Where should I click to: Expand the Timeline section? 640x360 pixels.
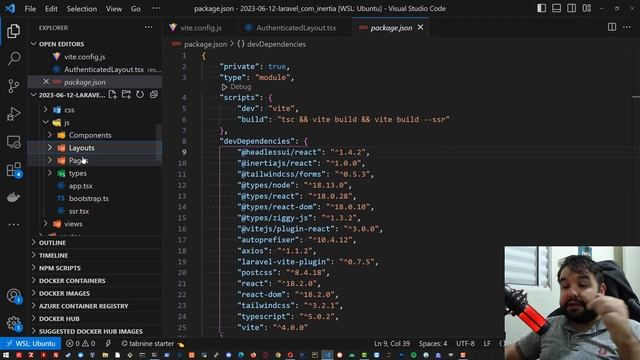[95, 255]
